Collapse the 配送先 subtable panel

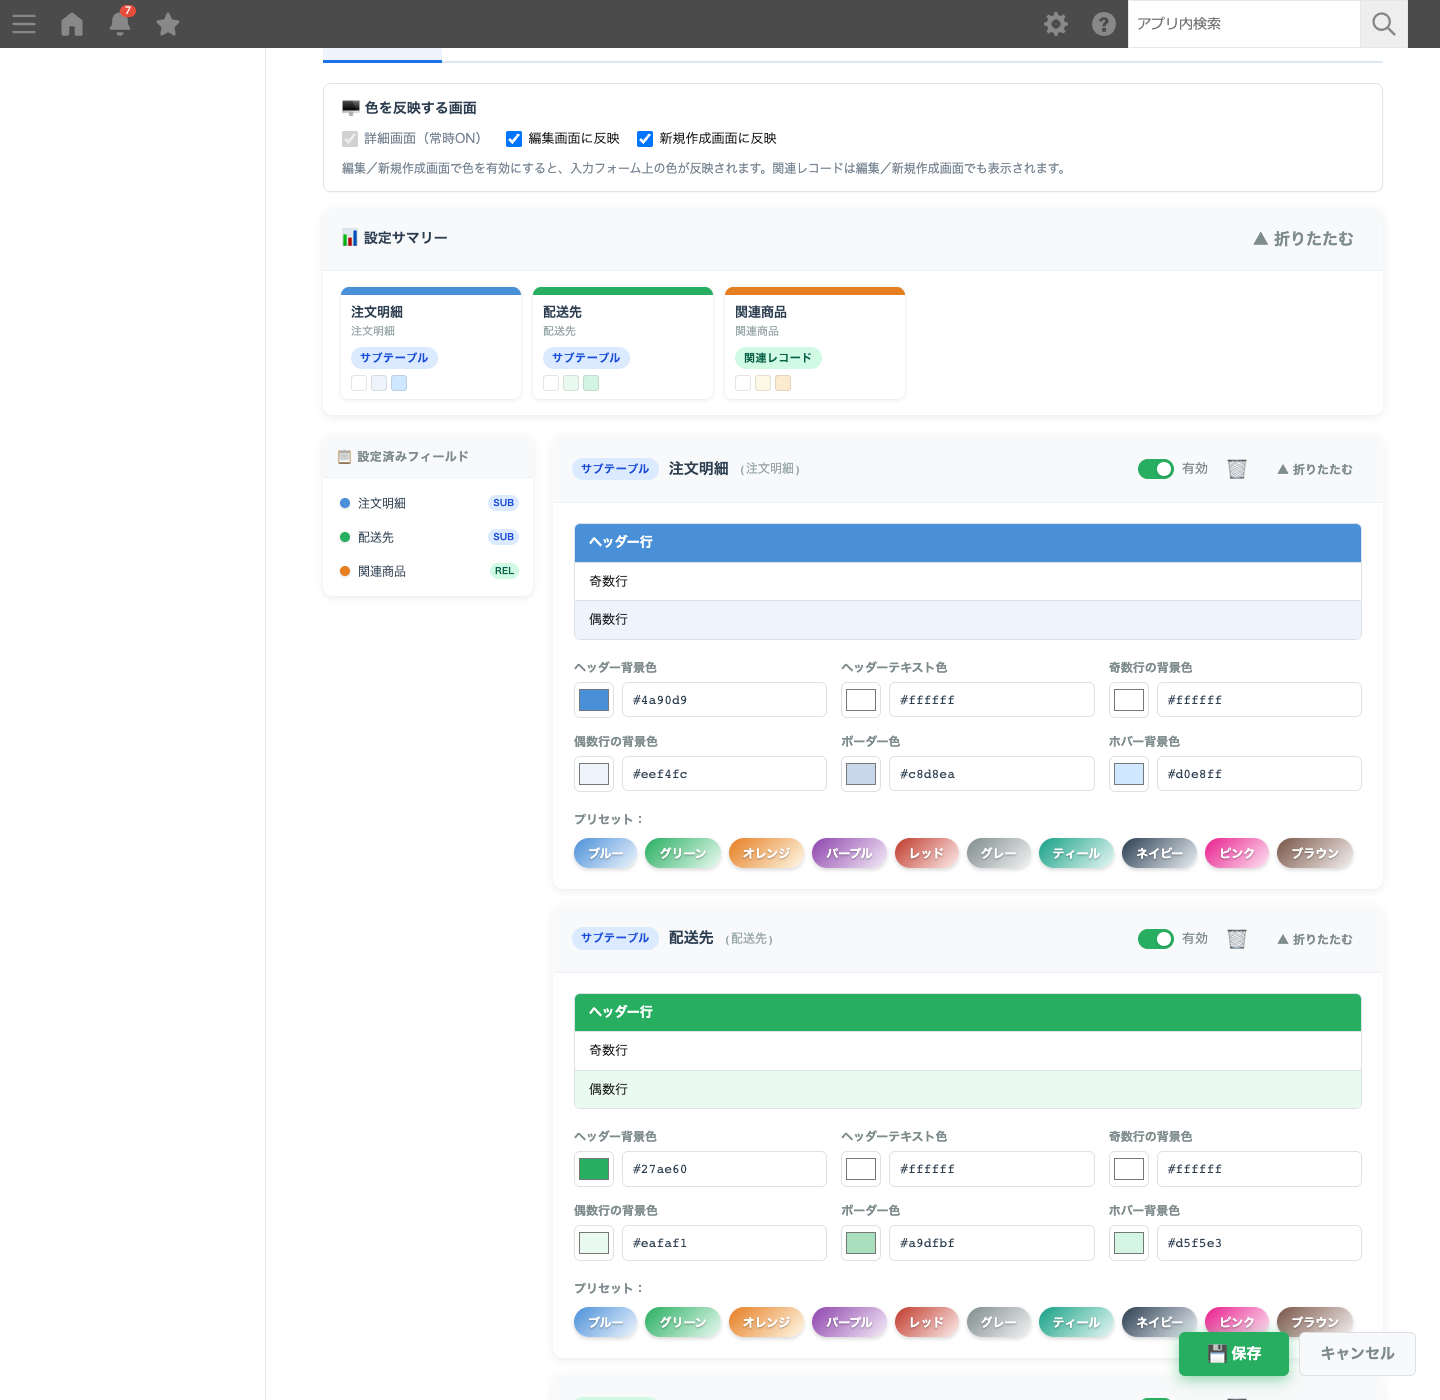(x=1314, y=939)
